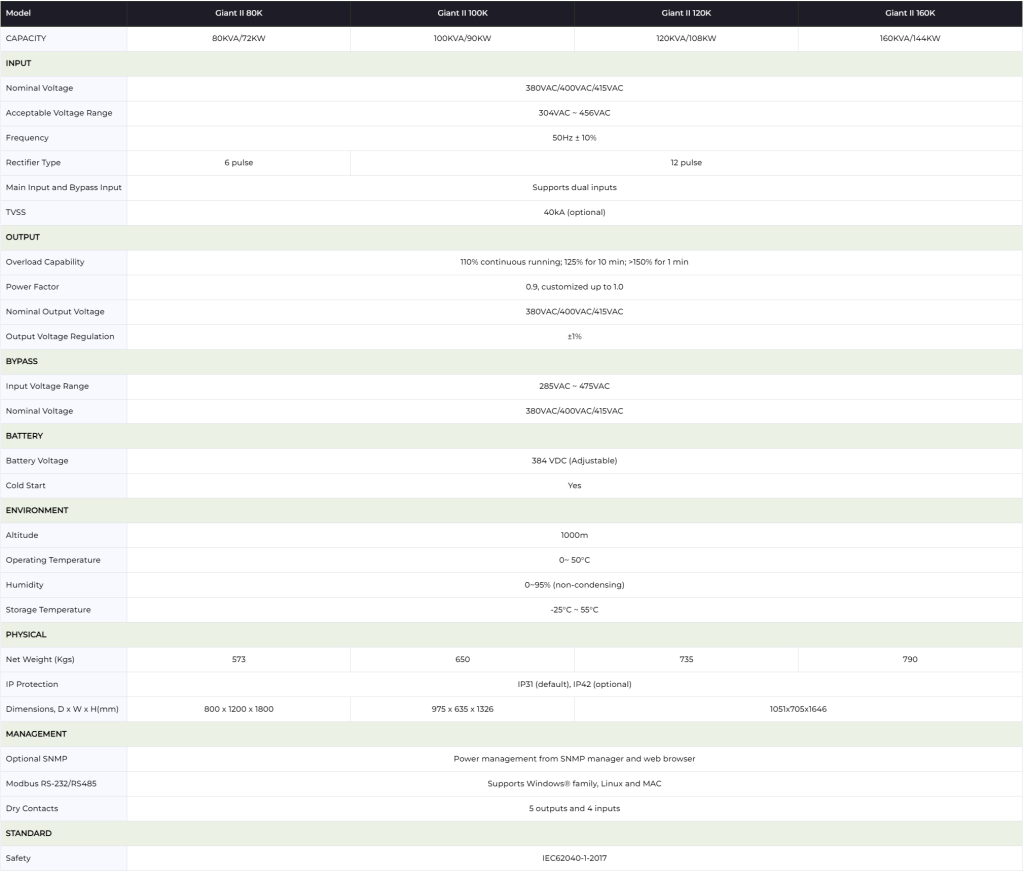Select the "±1%" regulation value
The width and height of the screenshot is (1024, 873).
click(575, 336)
